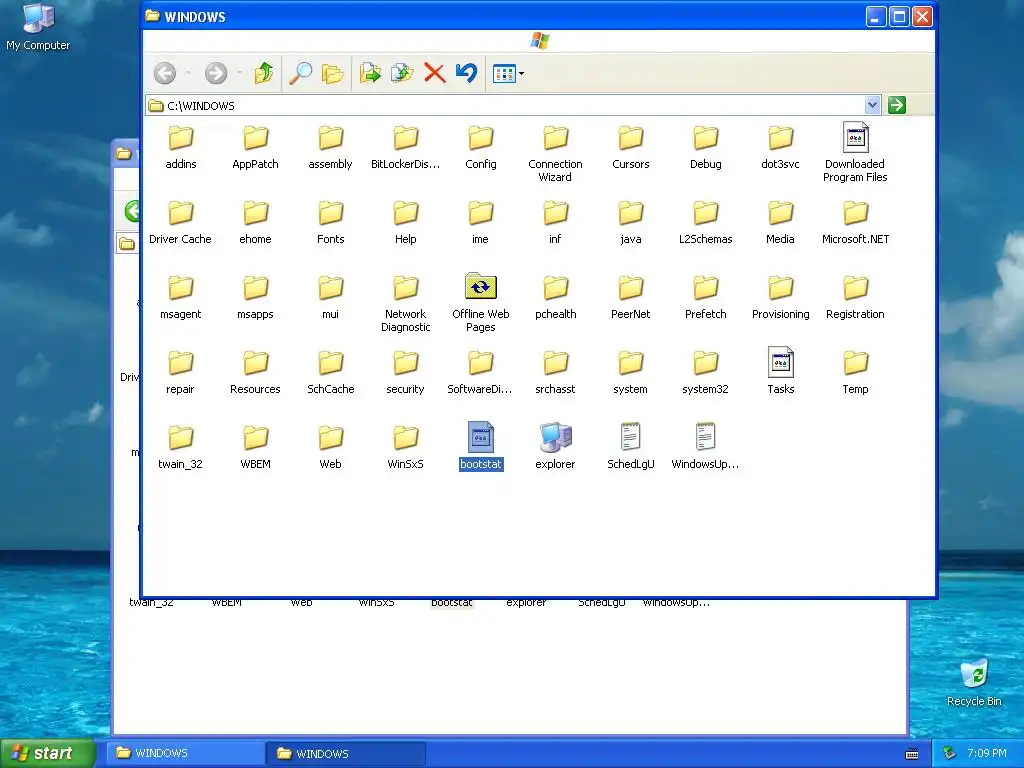
Task: Select the Connection Wizard folder
Action: [x=555, y=153]
